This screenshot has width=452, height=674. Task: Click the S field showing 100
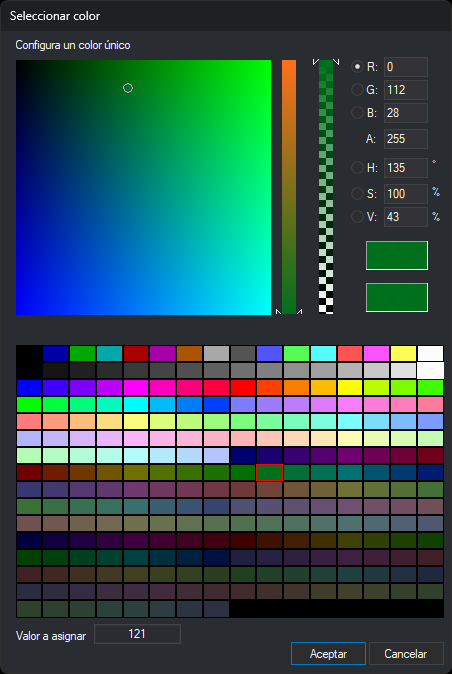406,194
